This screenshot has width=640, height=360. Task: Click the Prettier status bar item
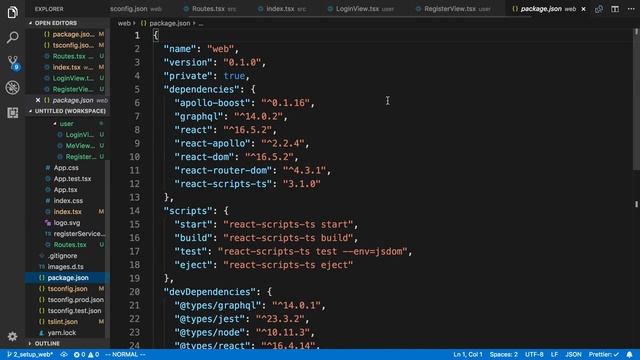(x=603, y=355)
